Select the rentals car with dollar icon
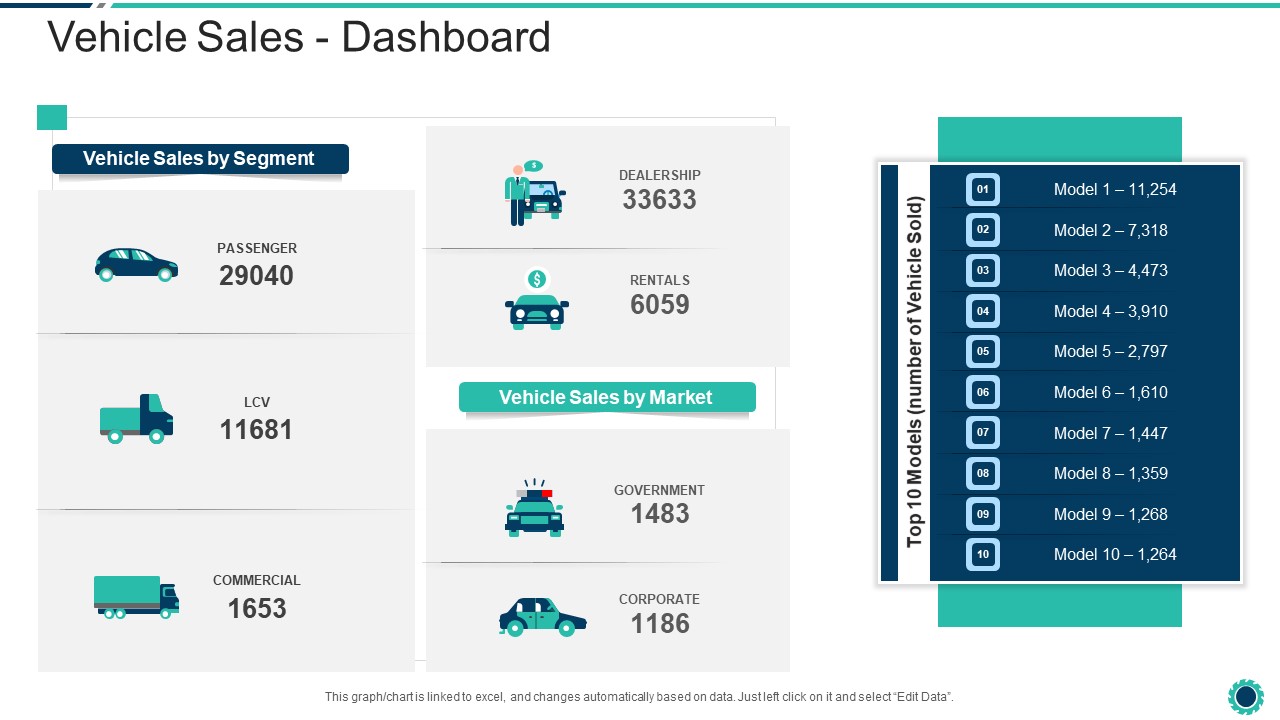The height and width of the screenshot is (720, 1280). pos(537,299)
